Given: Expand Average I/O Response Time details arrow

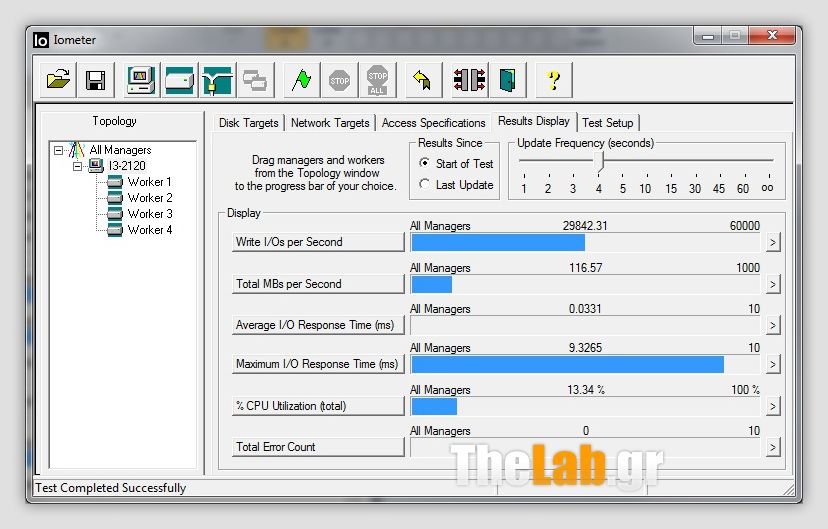Looking at the screenshot, I should tap(773, 325).
